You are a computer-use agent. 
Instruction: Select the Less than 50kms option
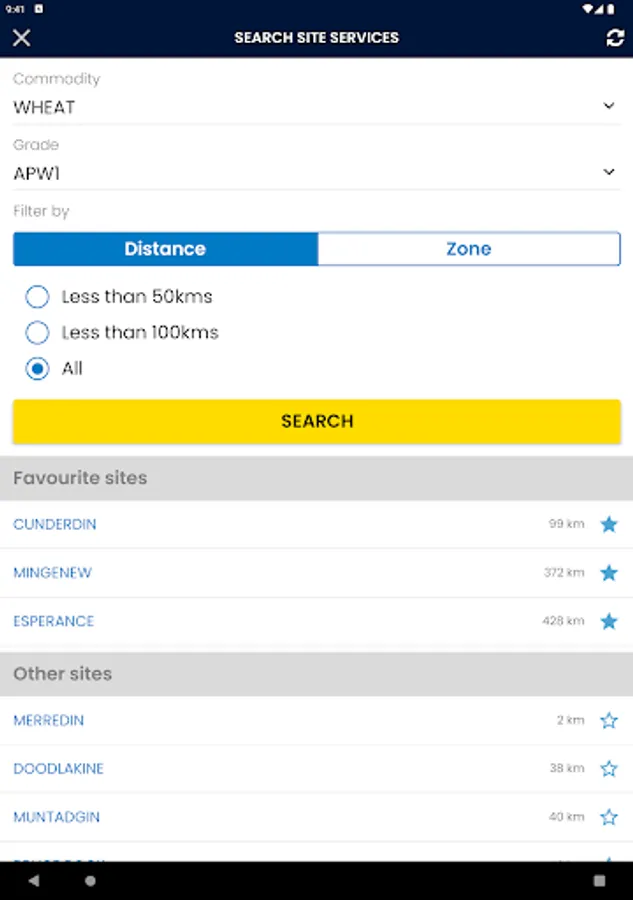pyautogui.click(x=37, y=296)
